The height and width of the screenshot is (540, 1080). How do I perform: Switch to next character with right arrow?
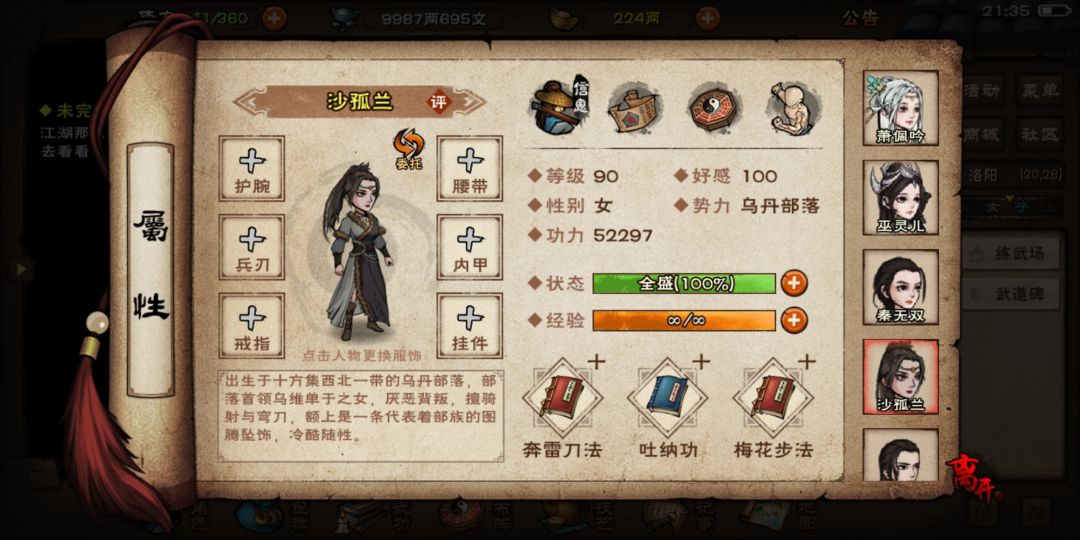[470, 103]
